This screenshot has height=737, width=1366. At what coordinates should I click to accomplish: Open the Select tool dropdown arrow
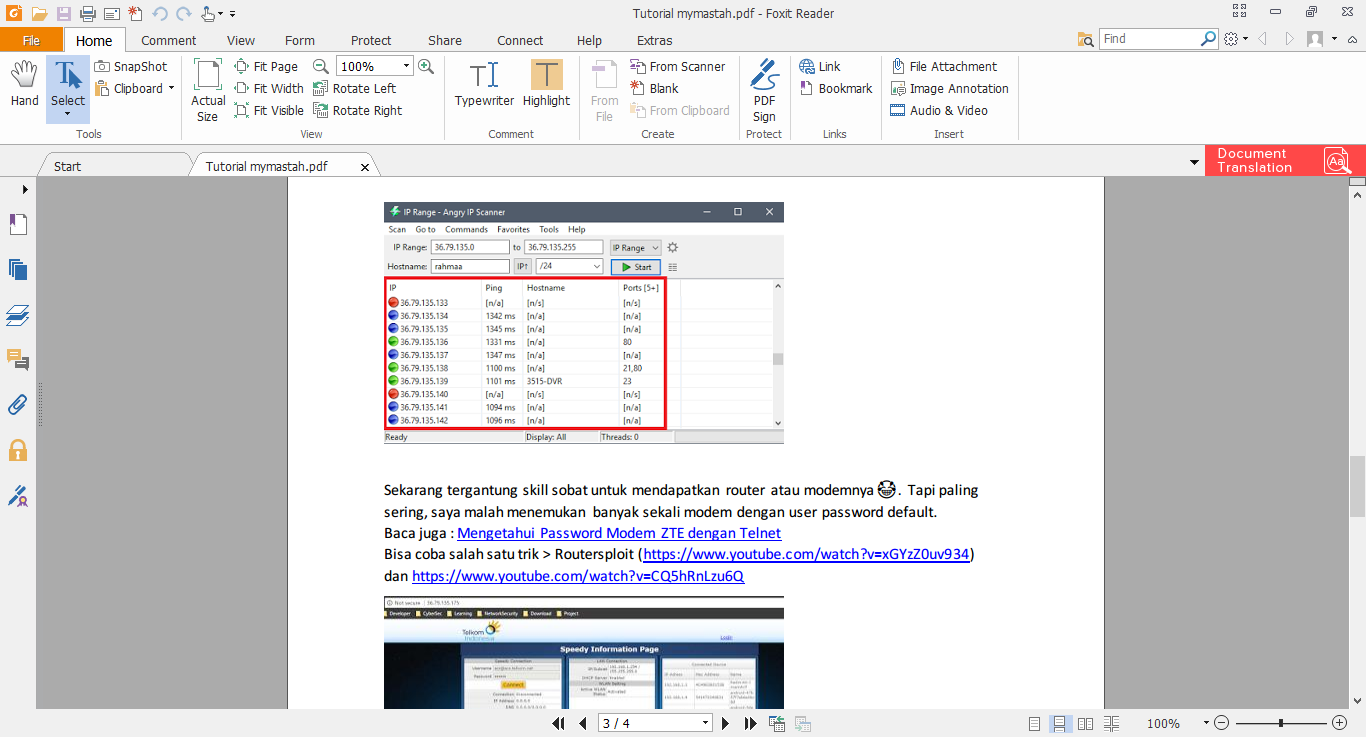(x=68, y=114)
